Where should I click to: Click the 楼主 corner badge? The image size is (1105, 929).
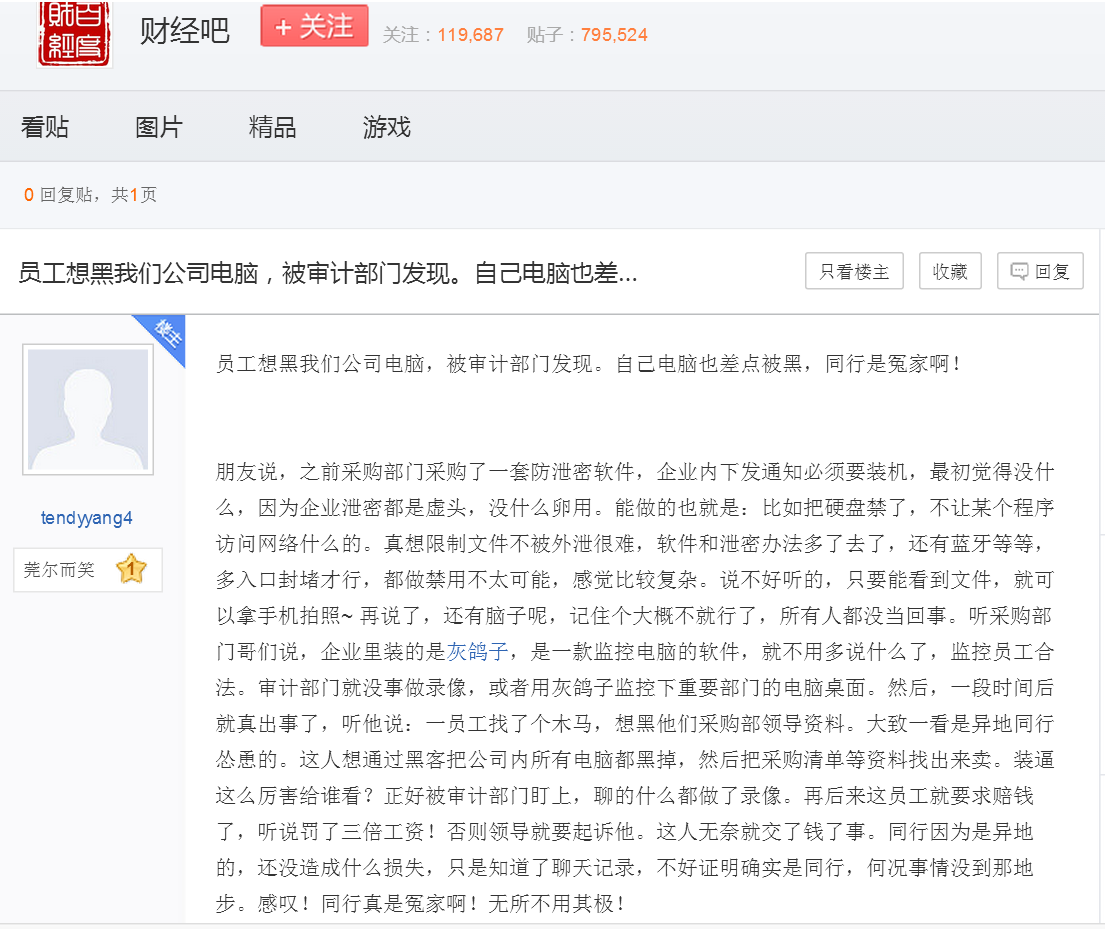[x=166, y=333]
